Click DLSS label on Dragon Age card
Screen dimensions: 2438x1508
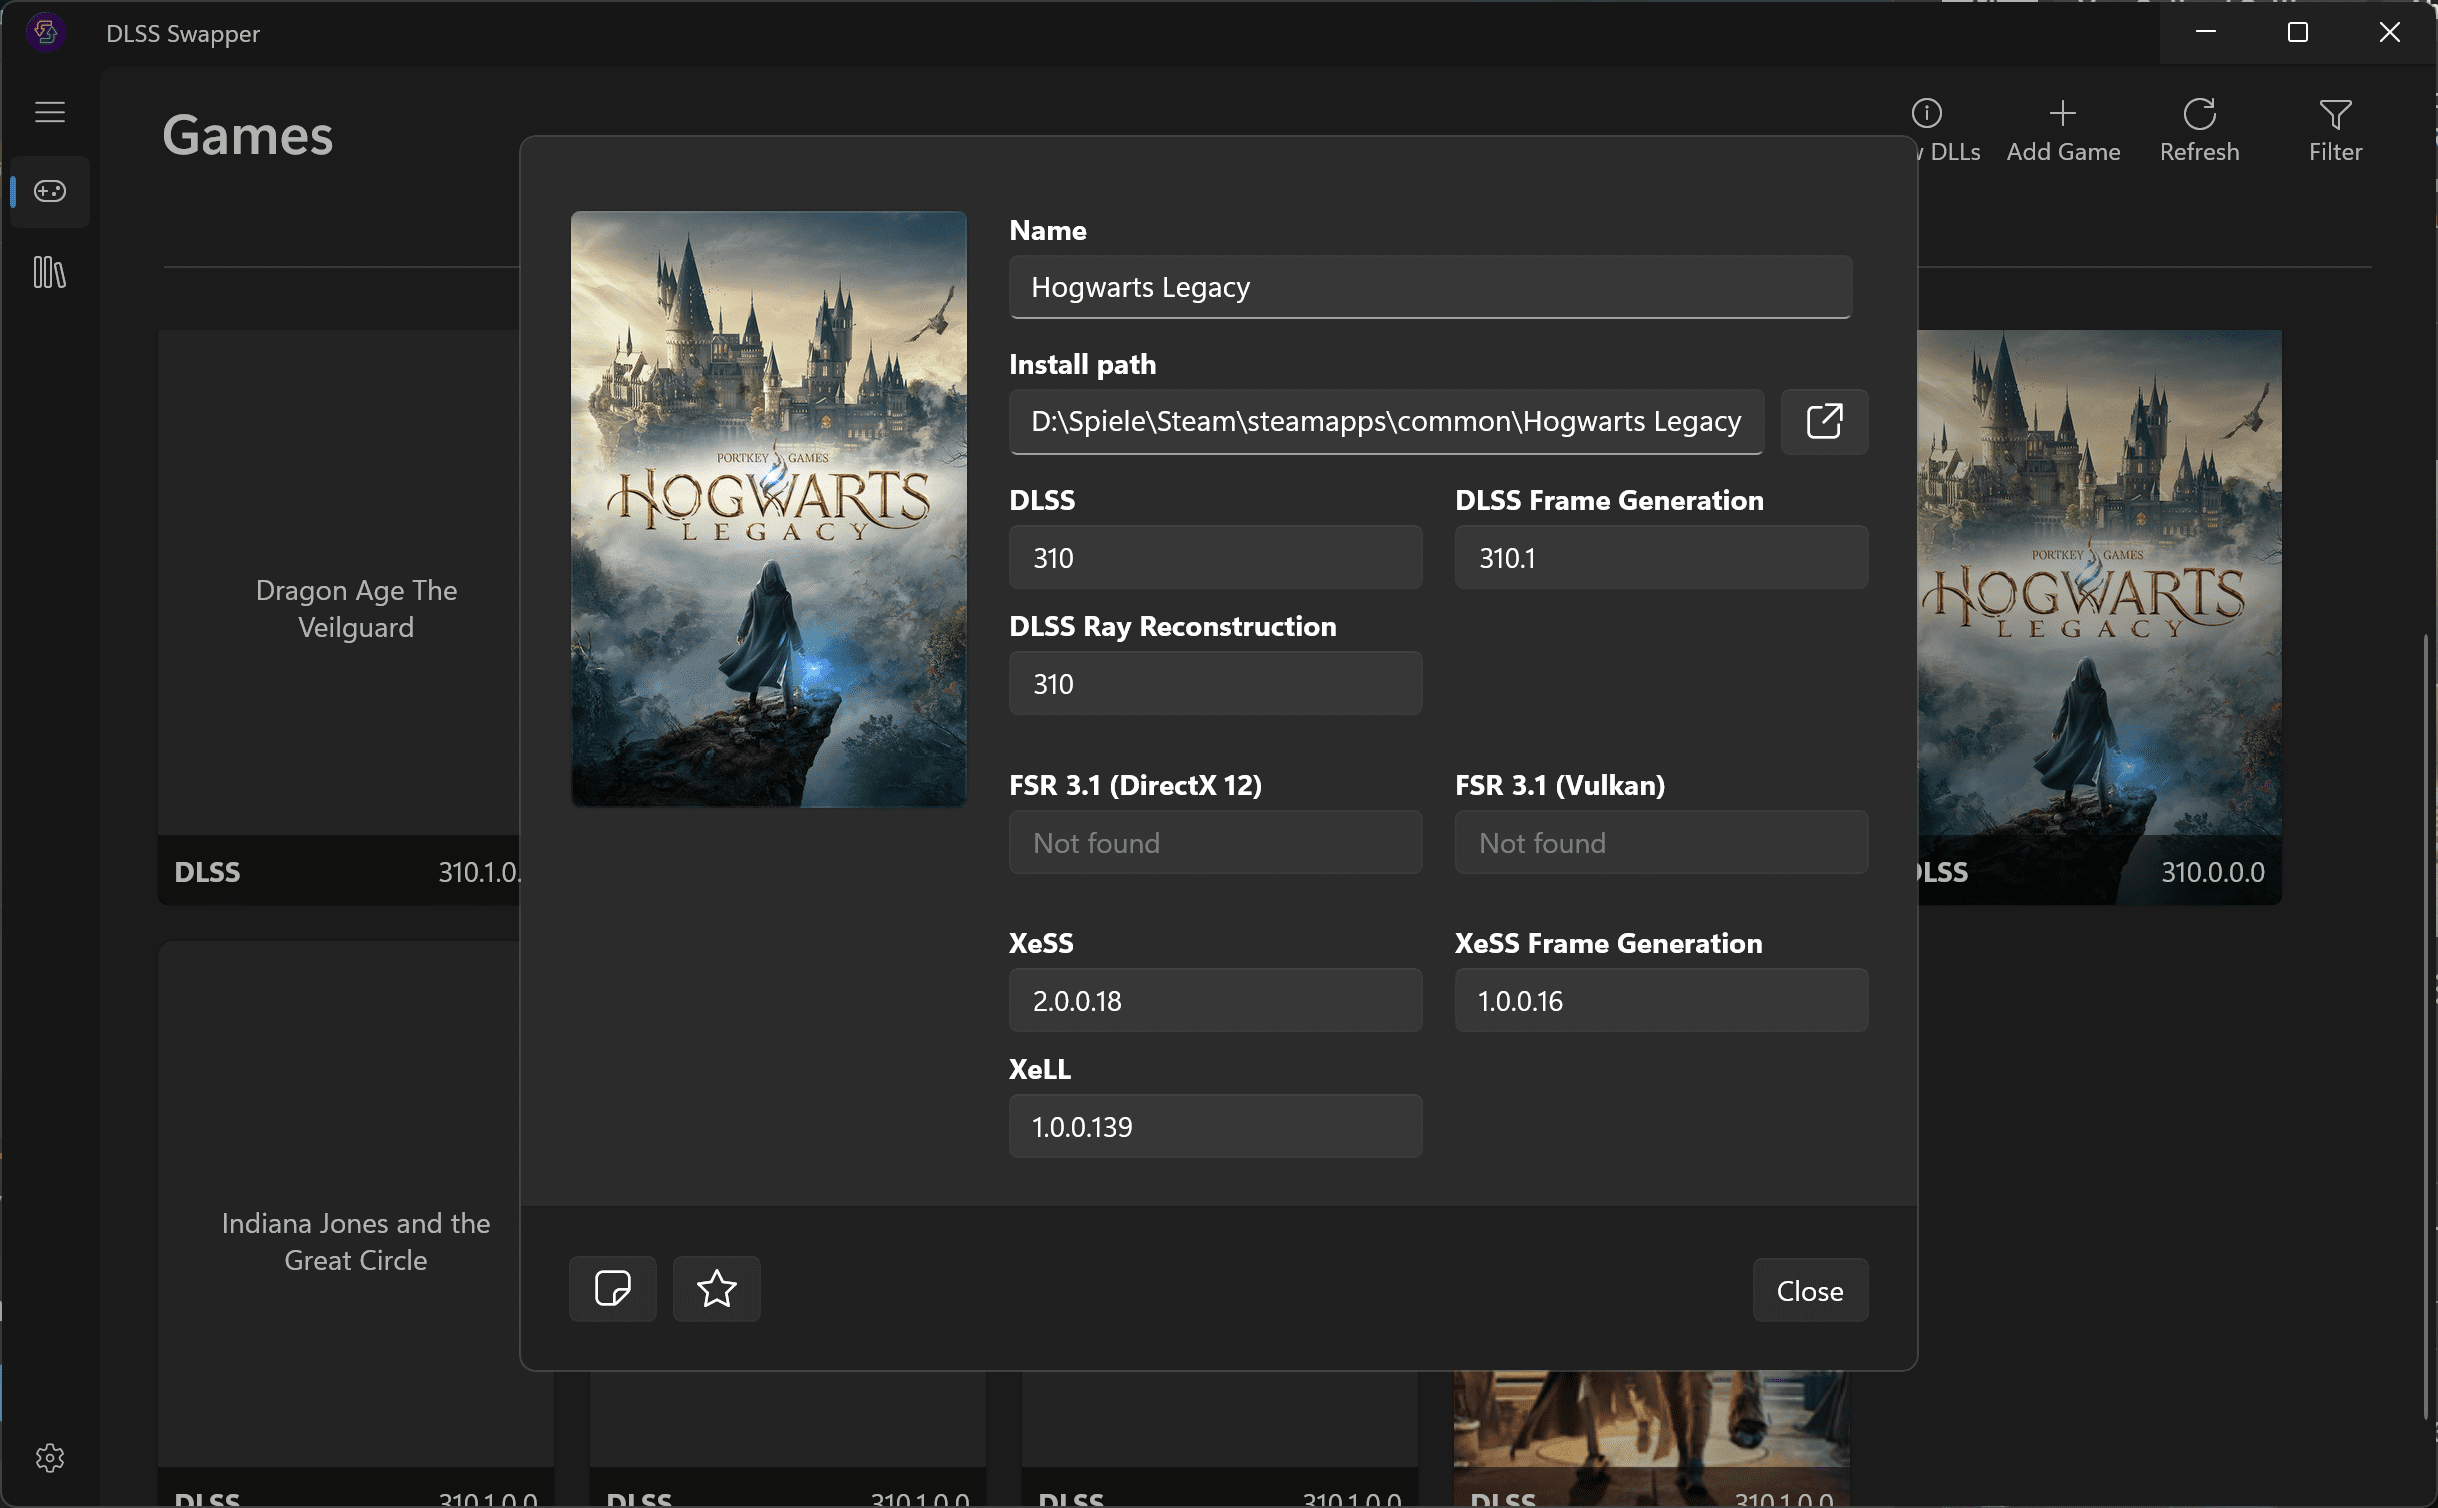point(207,872)
